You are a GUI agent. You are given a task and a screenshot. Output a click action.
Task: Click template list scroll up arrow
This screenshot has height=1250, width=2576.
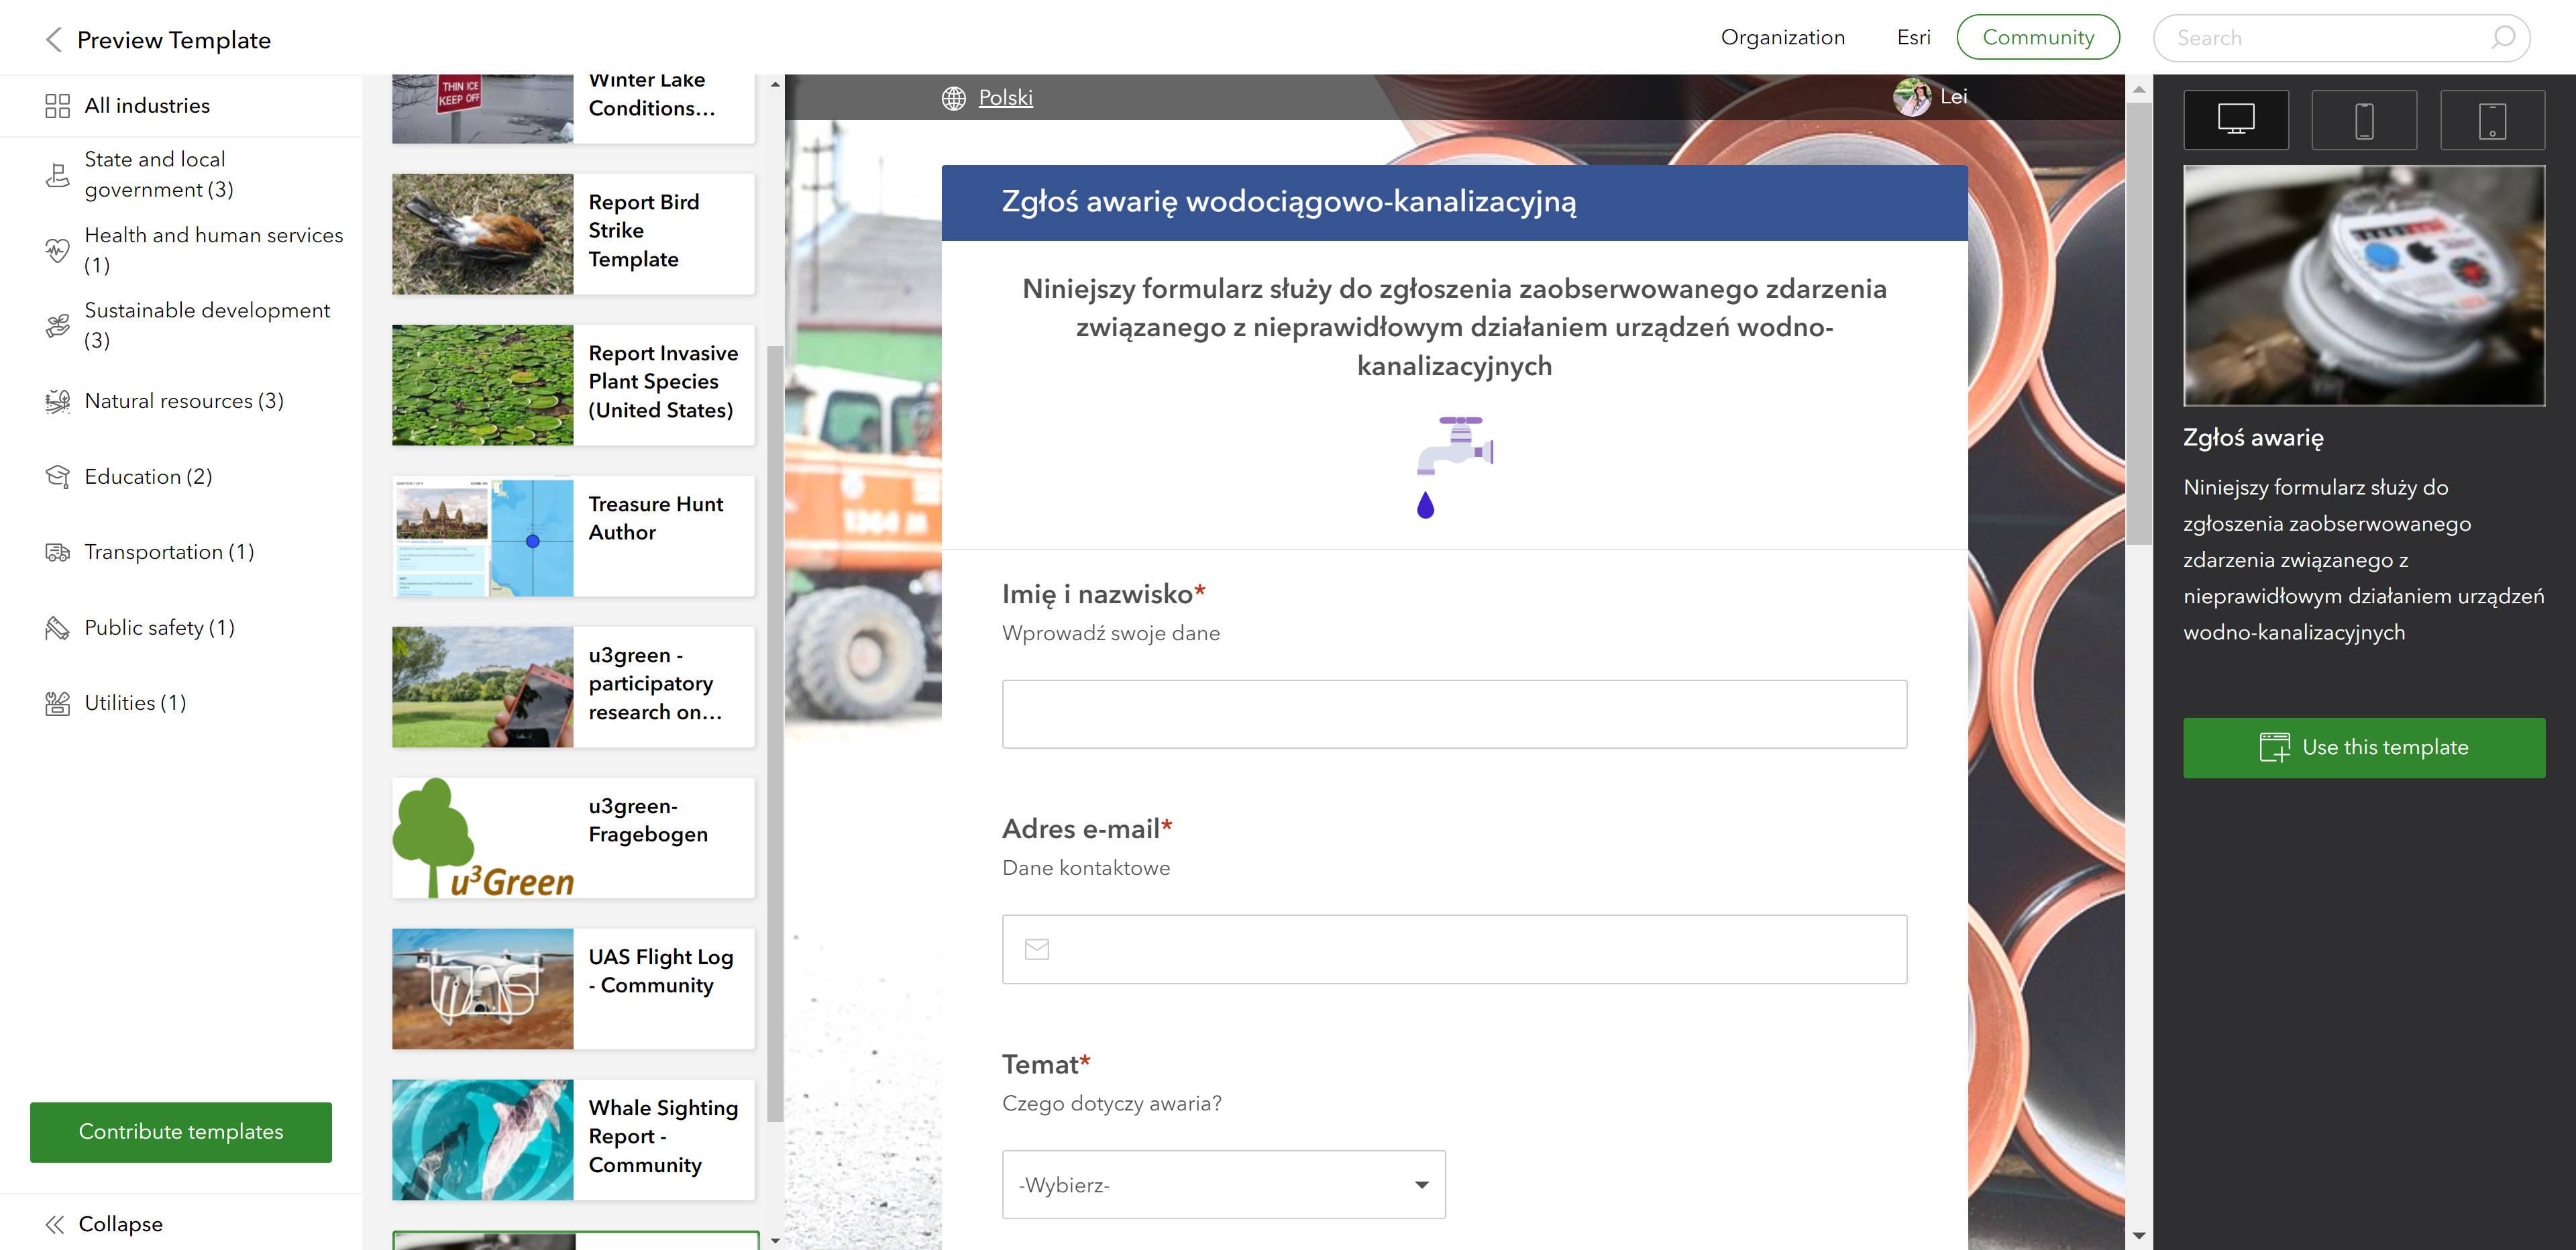coord(775,84)
